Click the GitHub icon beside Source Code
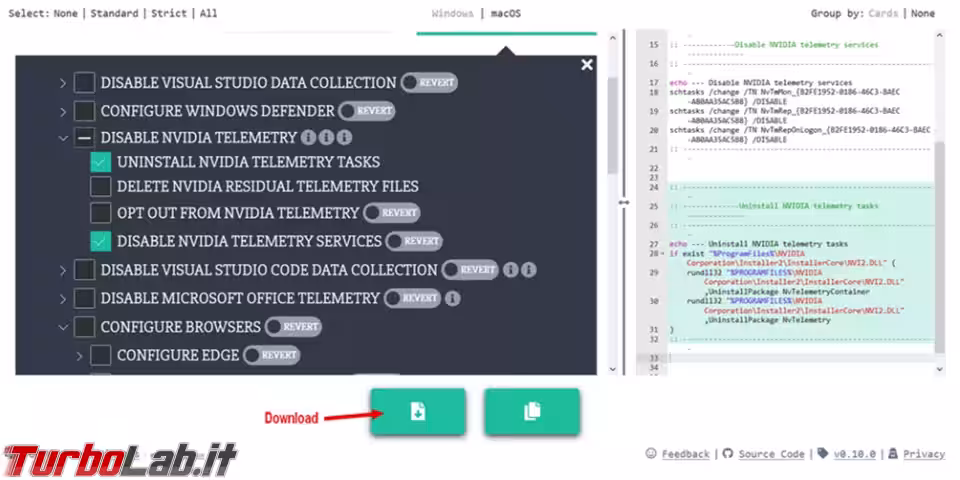The image size is (960, 480). click(x=728, y=454)
